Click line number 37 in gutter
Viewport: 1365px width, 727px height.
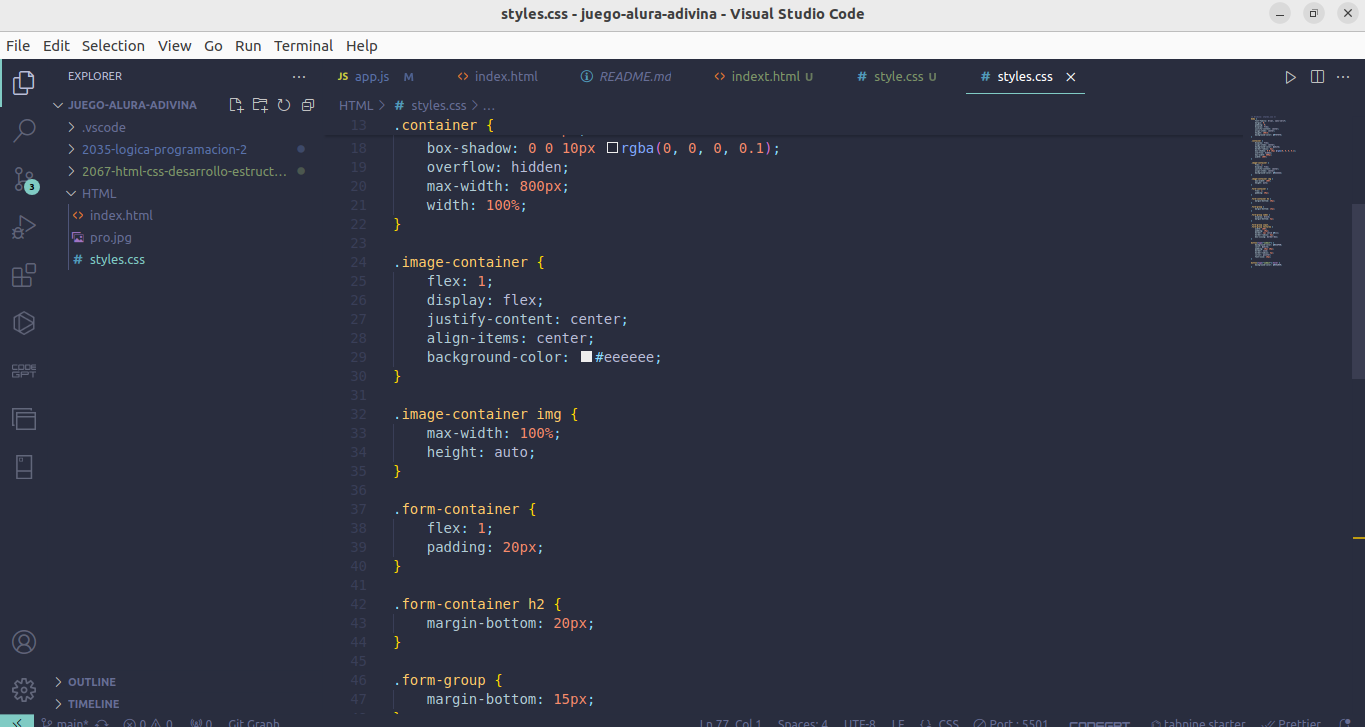(358, 509)
